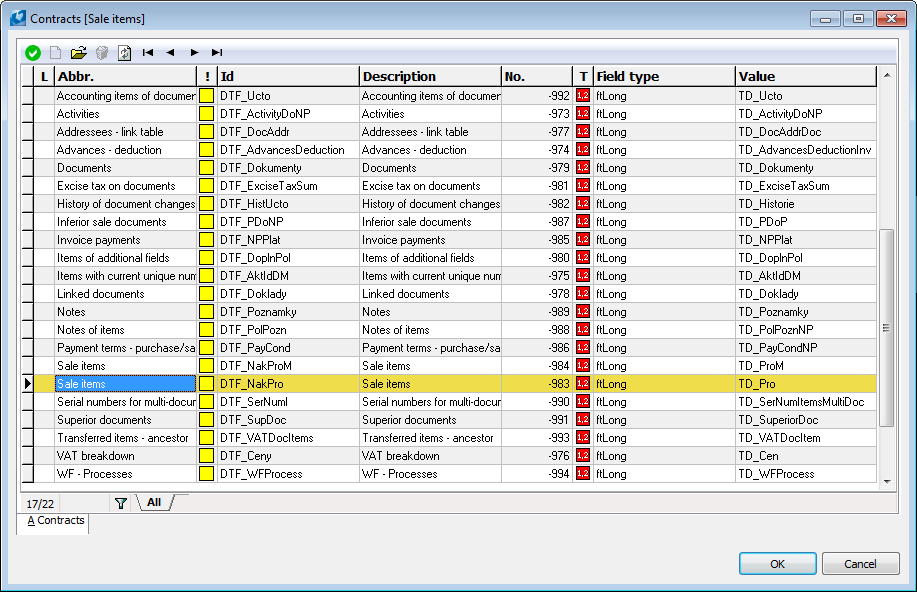
Task: Select Inferior sale documents description cell
Action: pos(430,222)
